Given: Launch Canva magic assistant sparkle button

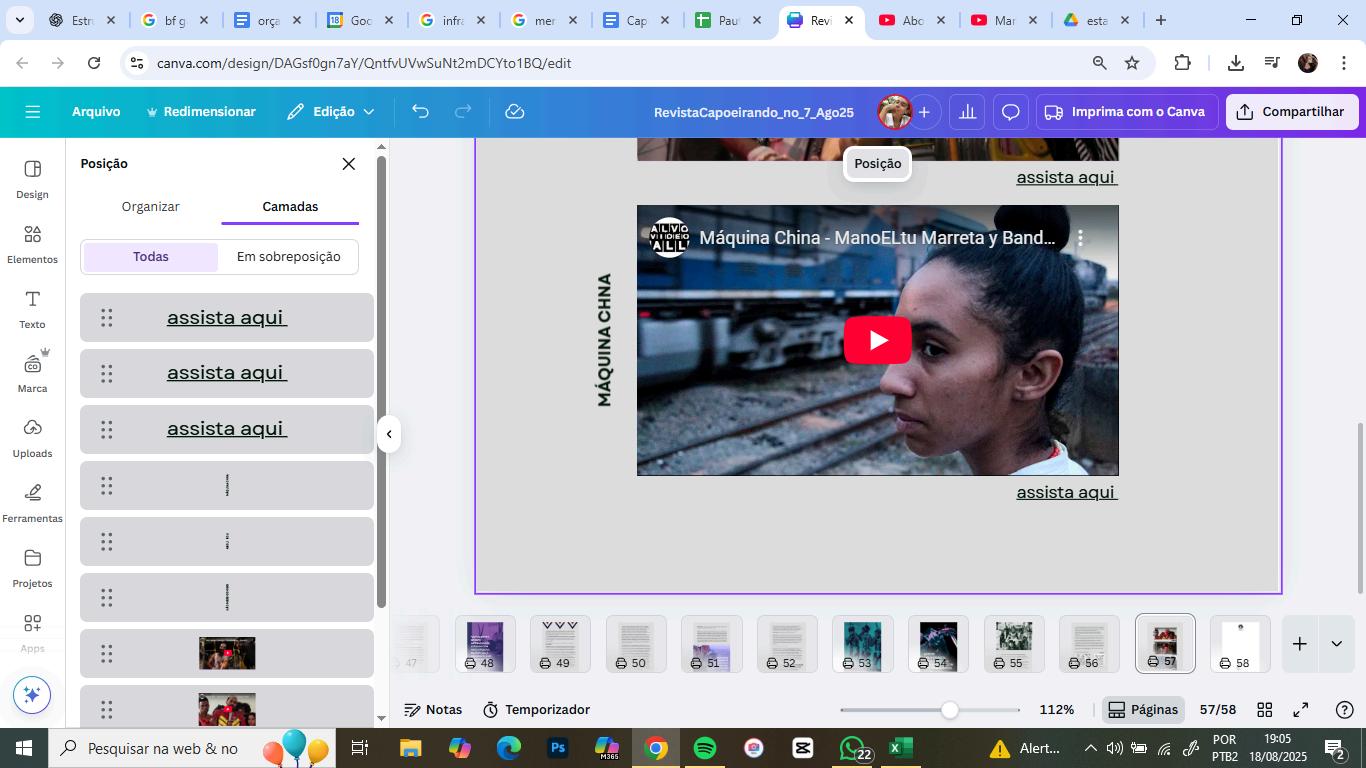Looking at the screenshot, I should click(32, 694).
